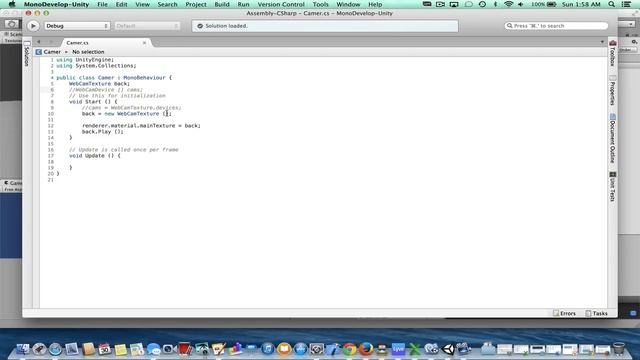The height and width of the screenshot is (360, 640).
Task: Open the Project menu
Action: (196, 4)
